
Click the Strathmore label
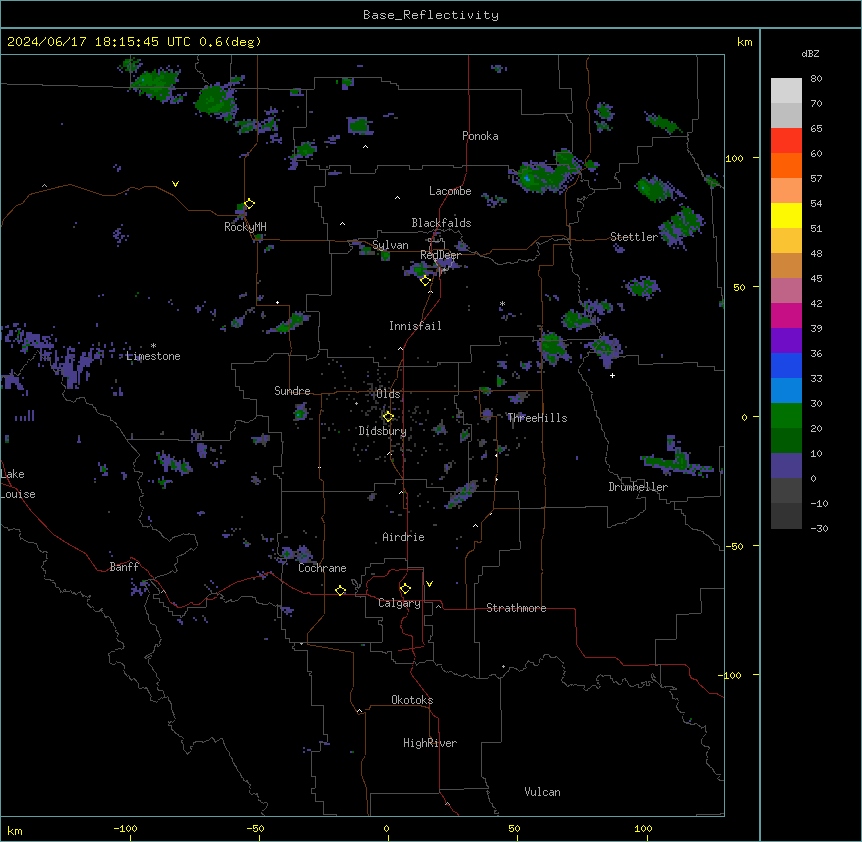click(516, 608)
